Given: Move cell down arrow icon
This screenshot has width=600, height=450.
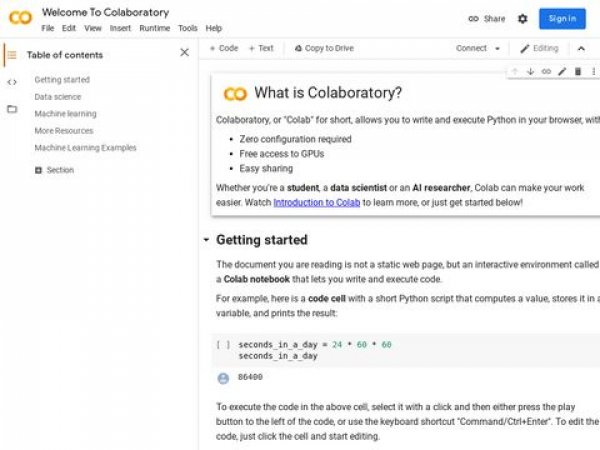Looking at the screenshot, I should (530, 72).
